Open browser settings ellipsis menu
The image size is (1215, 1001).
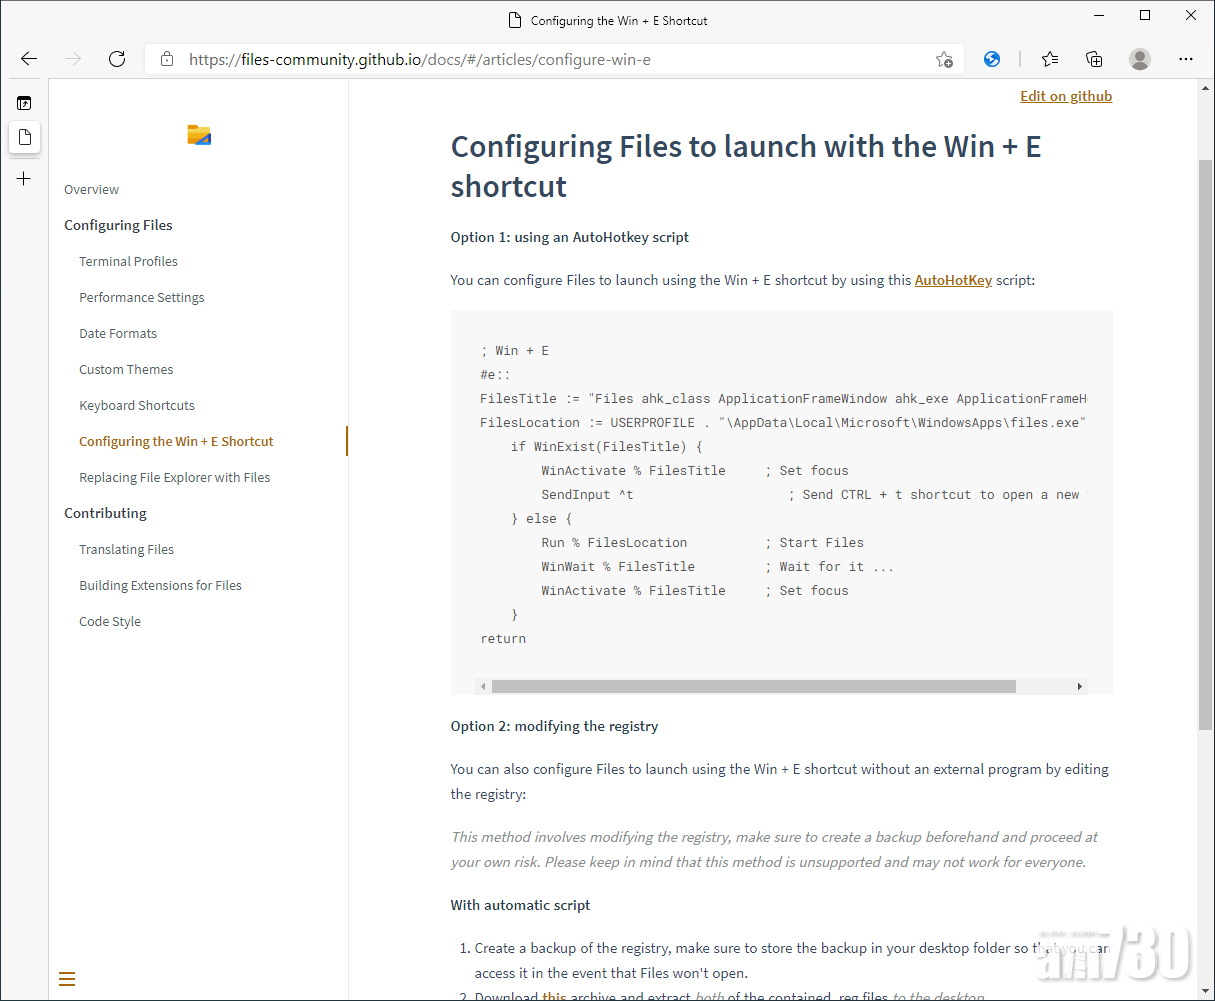point(1185,59)
